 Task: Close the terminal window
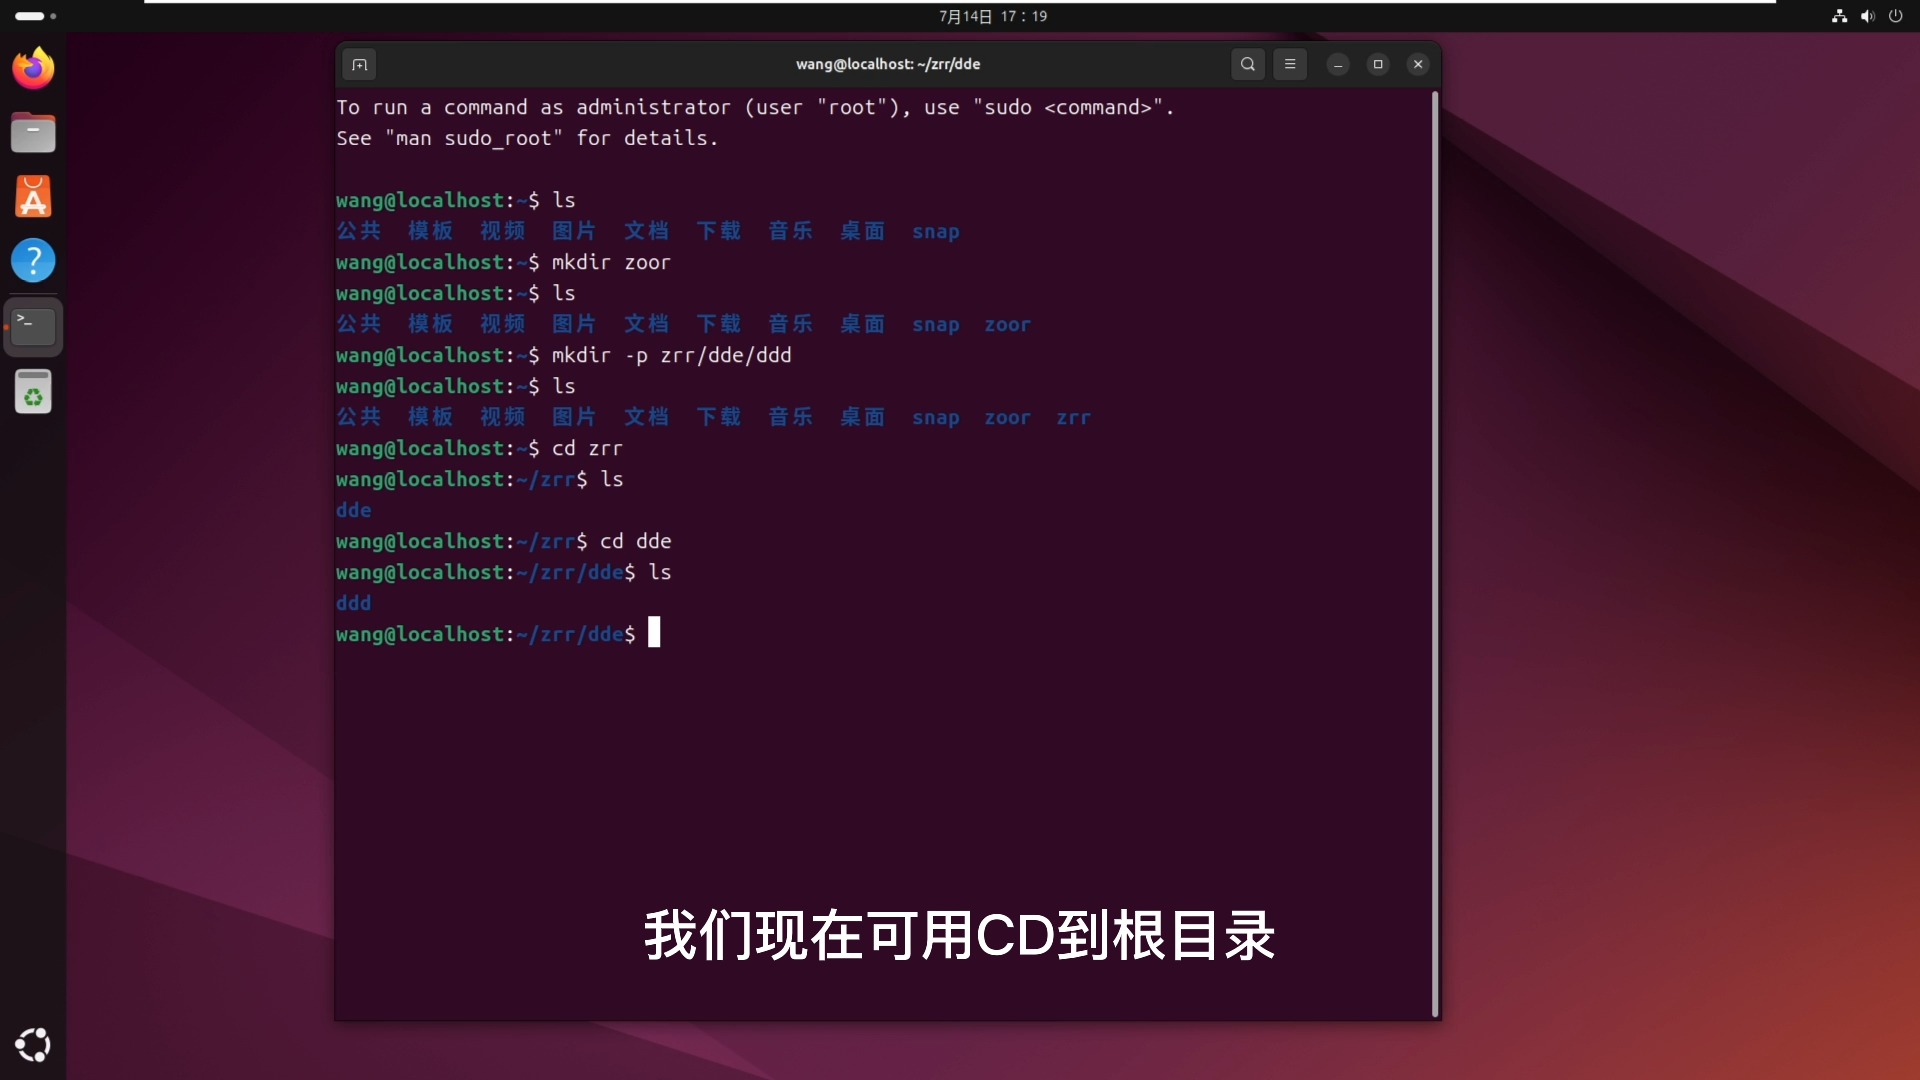coord(1418,64)
